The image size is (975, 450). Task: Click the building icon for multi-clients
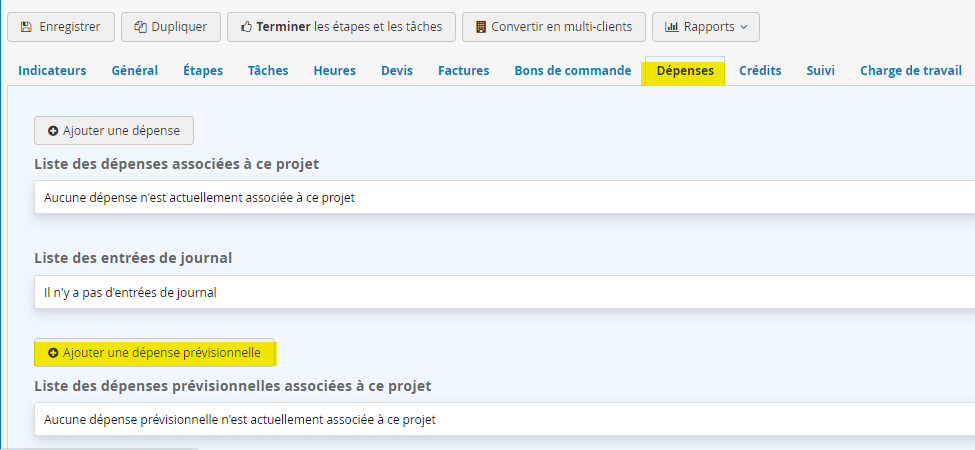click(481, 27)
